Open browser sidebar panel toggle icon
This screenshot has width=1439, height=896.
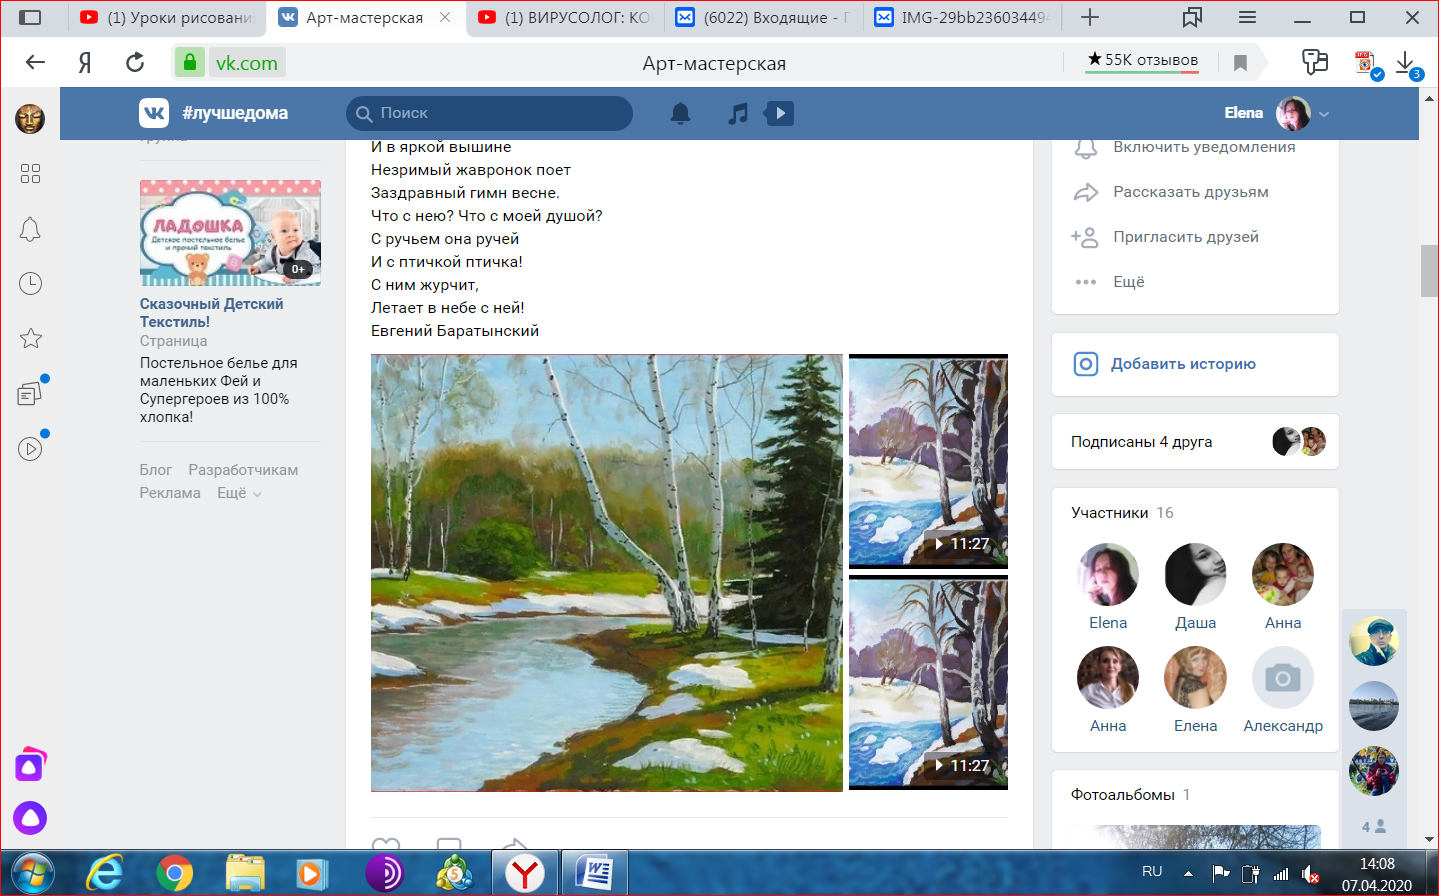point(31,17)
